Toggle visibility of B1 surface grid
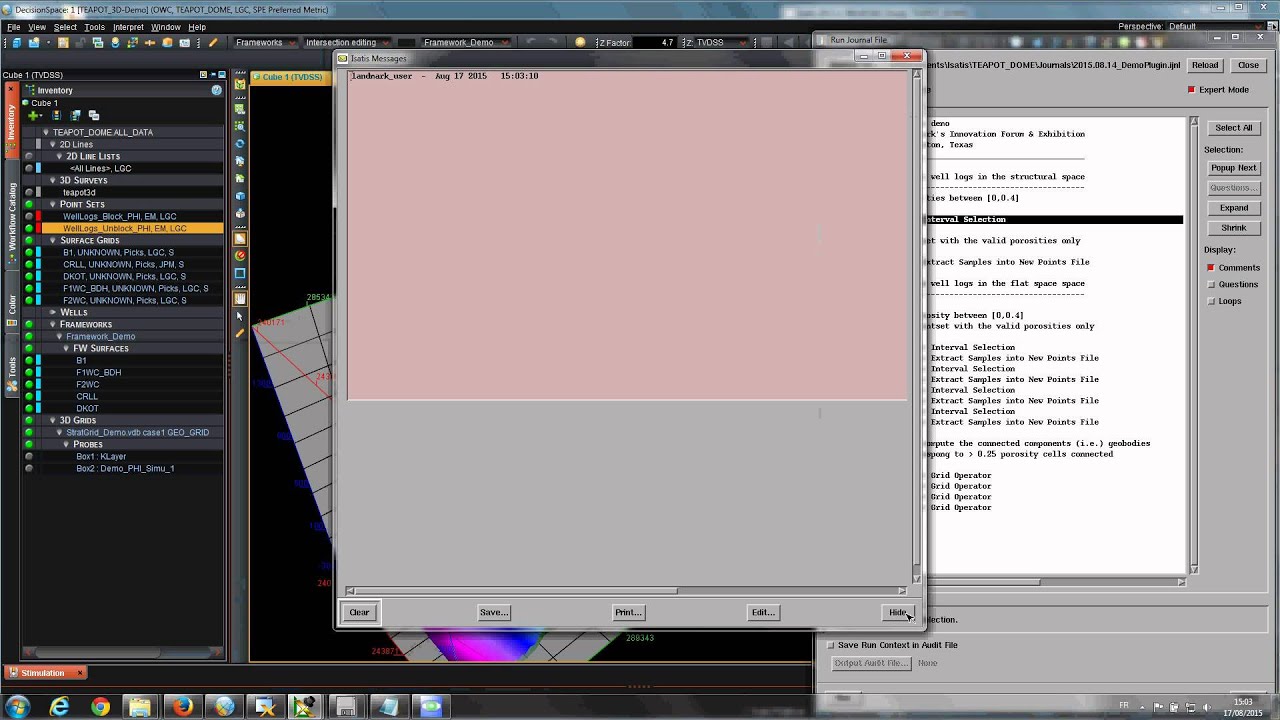This screenshot has width=1280, height=720. pos(29,252)
